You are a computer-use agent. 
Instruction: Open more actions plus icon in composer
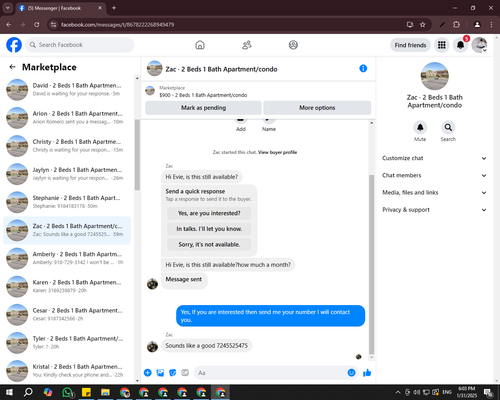point(148,373)
